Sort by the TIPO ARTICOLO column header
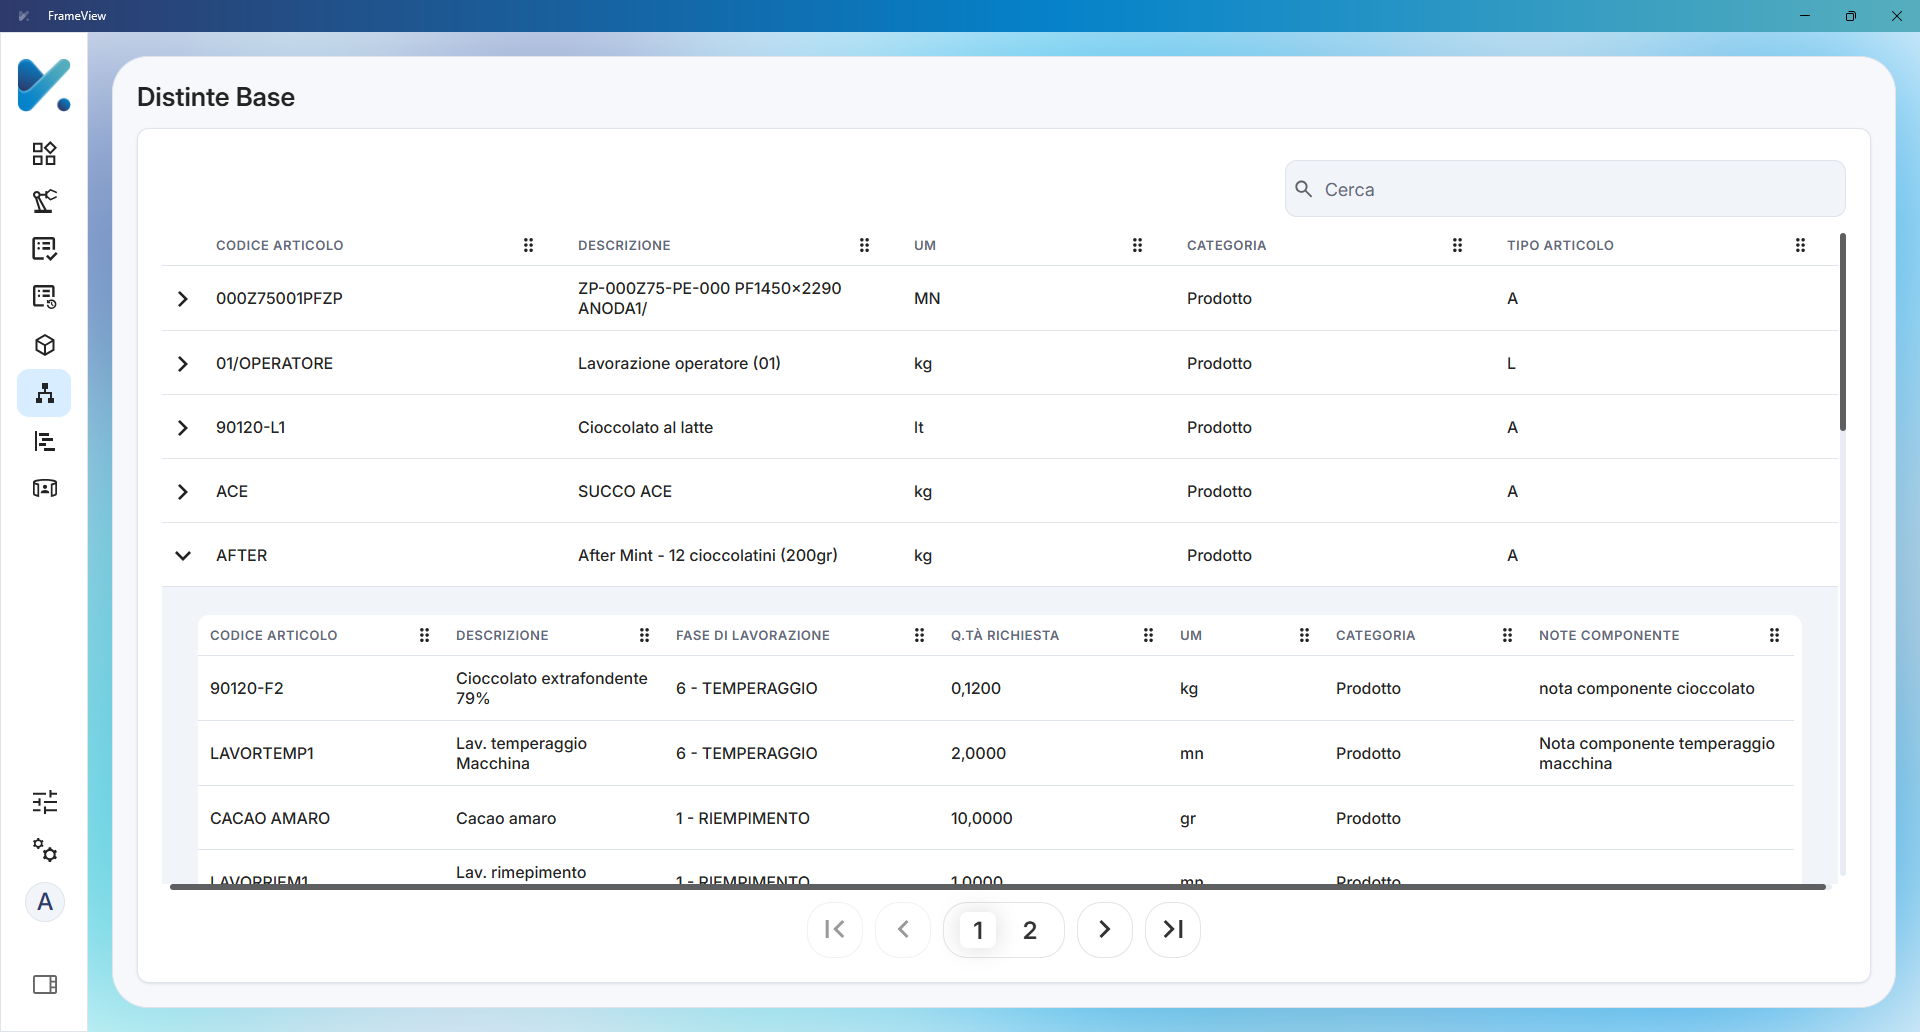 pyautogui.click(x=1560, y=245)
